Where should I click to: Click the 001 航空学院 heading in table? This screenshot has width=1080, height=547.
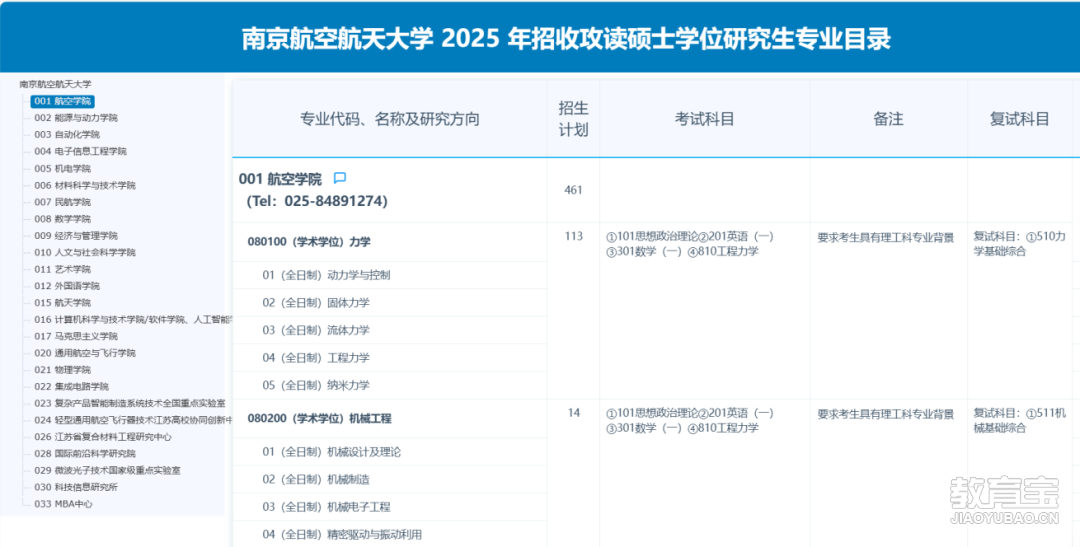coord(280,179)
